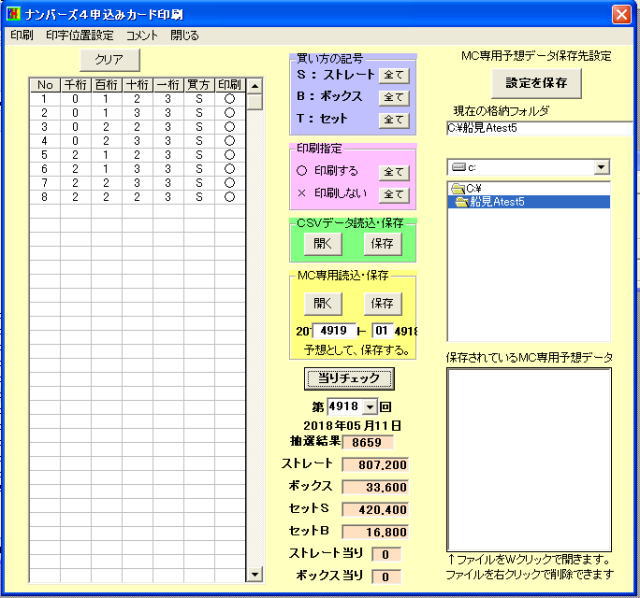
Task: Toggle print circle mark in row 1
Action: (229, 100)
